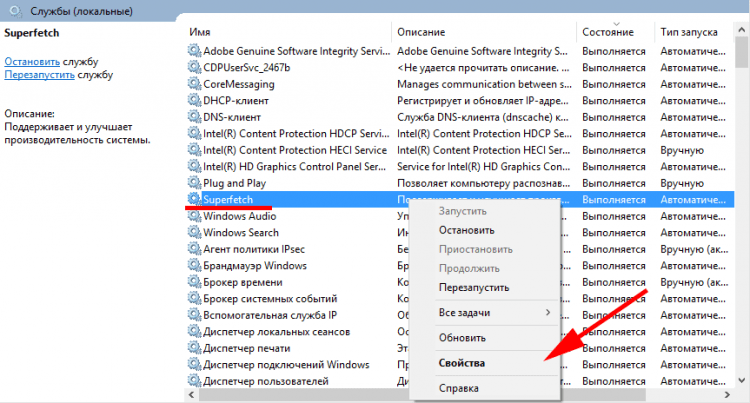This screenshot has height=403, width=750.
Task: Open Справка from the context menu
Action: click(x=459, y=388)
